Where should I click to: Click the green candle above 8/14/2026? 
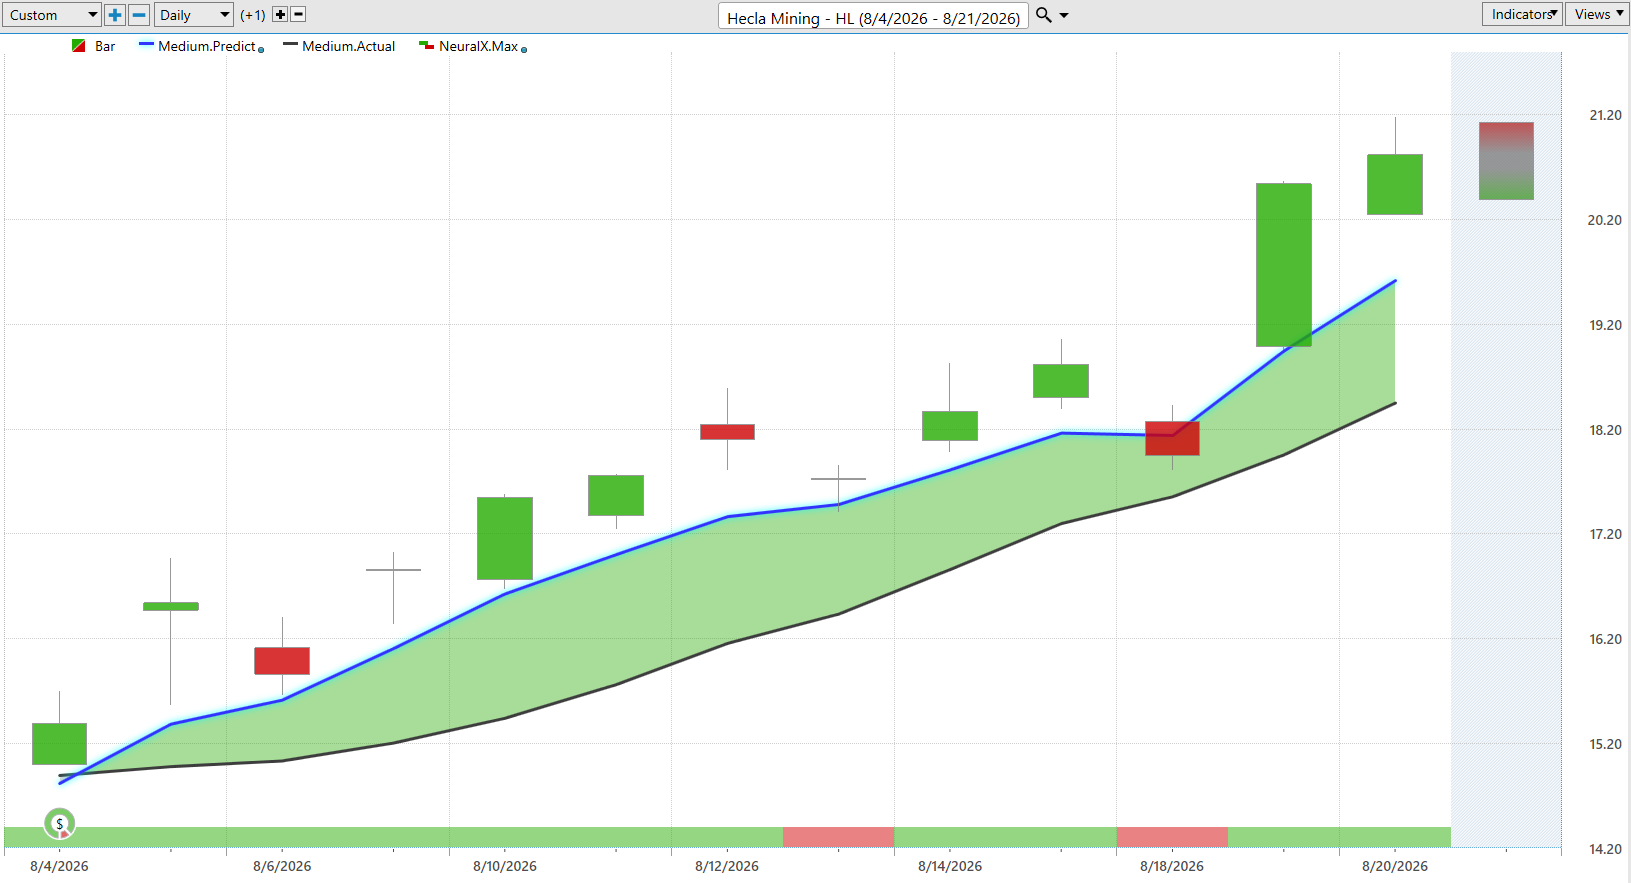click(x=950, y=426)
